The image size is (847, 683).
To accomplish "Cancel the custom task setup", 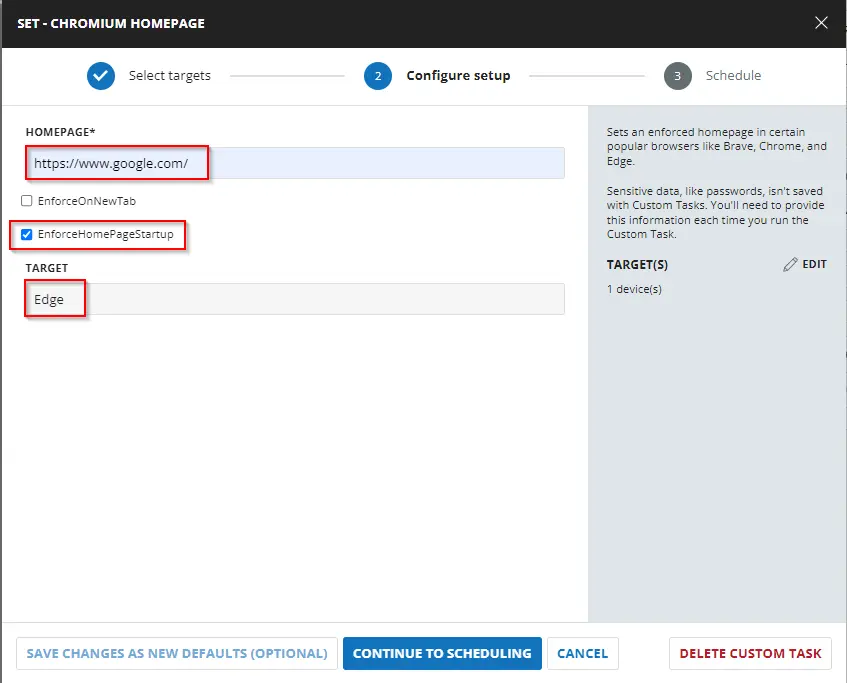I will pyautogui.click(x=582, y=653).
